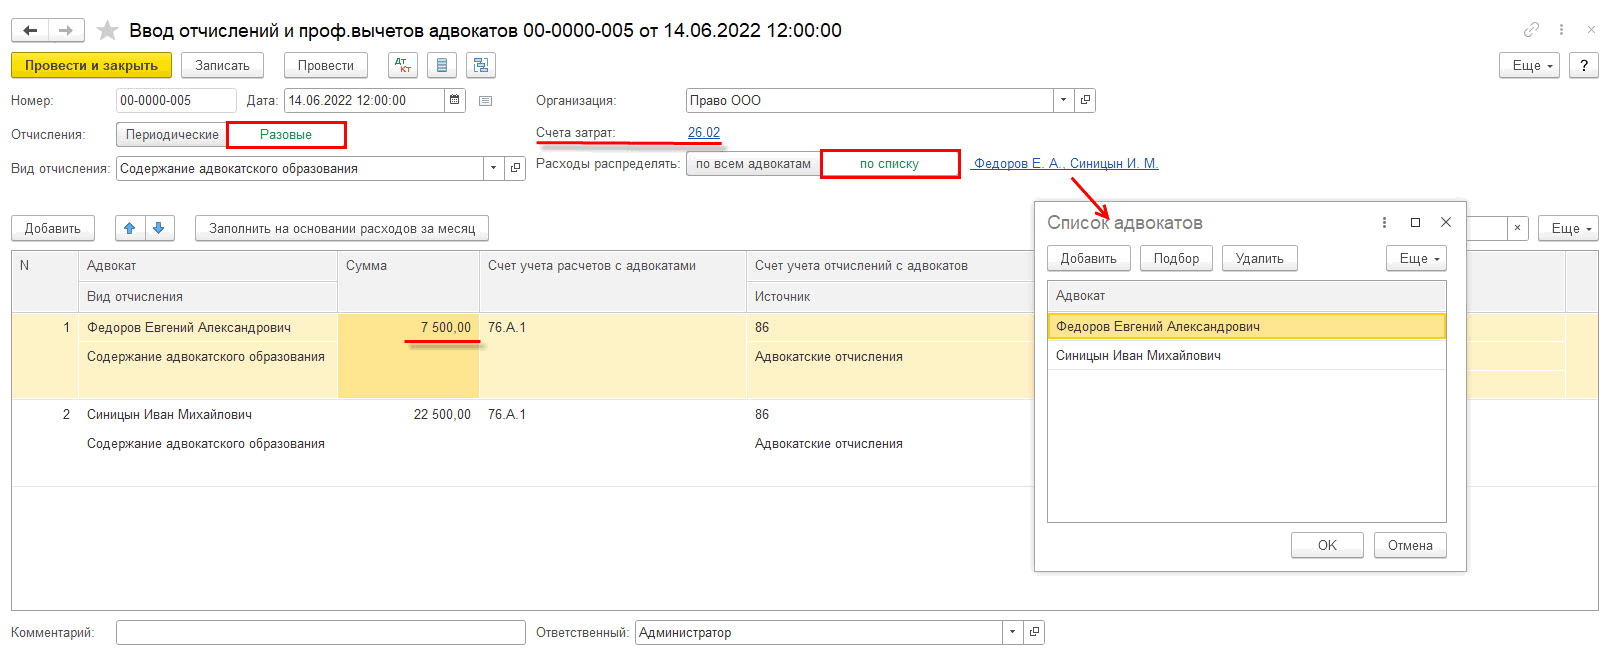Open the top-right Еще menu
Screen dimensions: 1610x651
[x=1529, y=66]
